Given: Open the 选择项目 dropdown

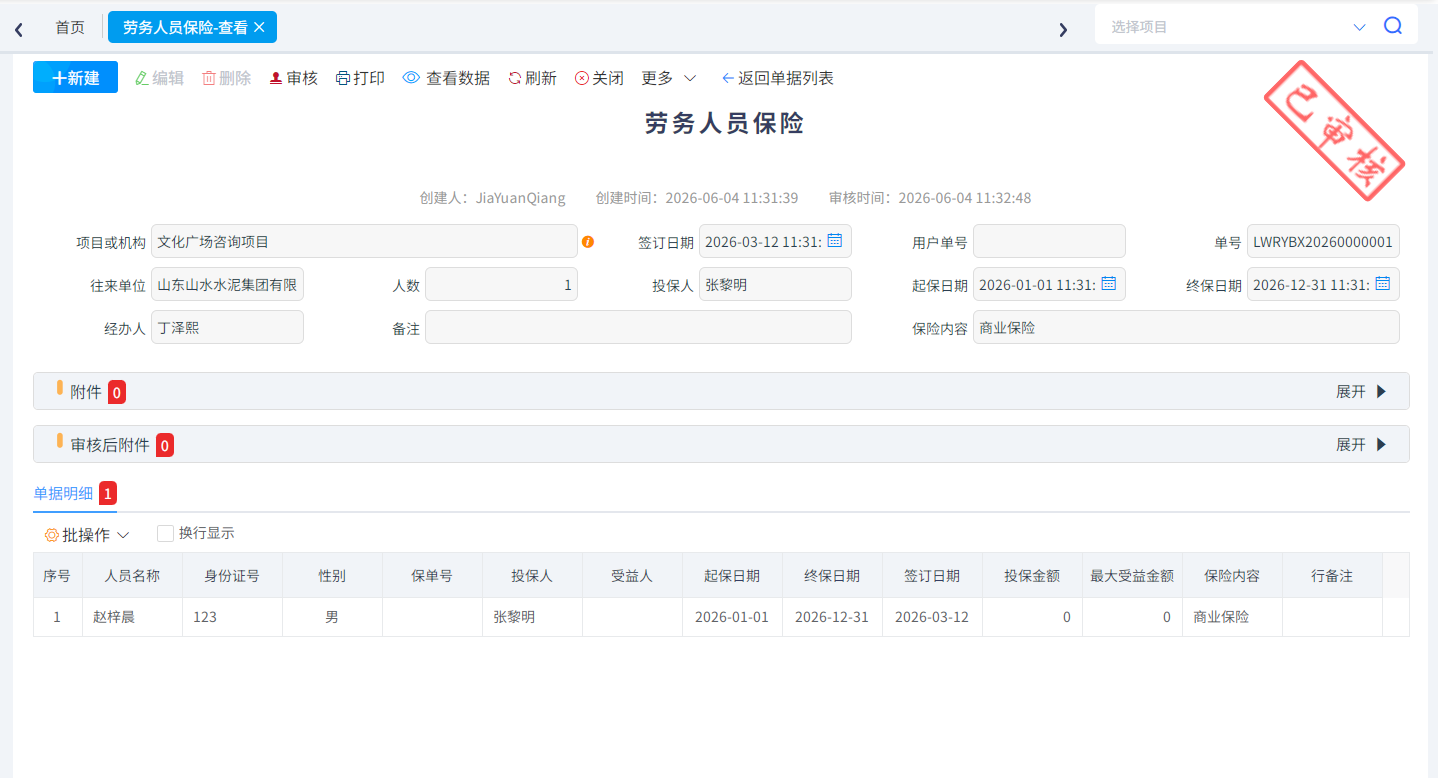Looking at the screenshot, I should click(x=1238, y=27).
